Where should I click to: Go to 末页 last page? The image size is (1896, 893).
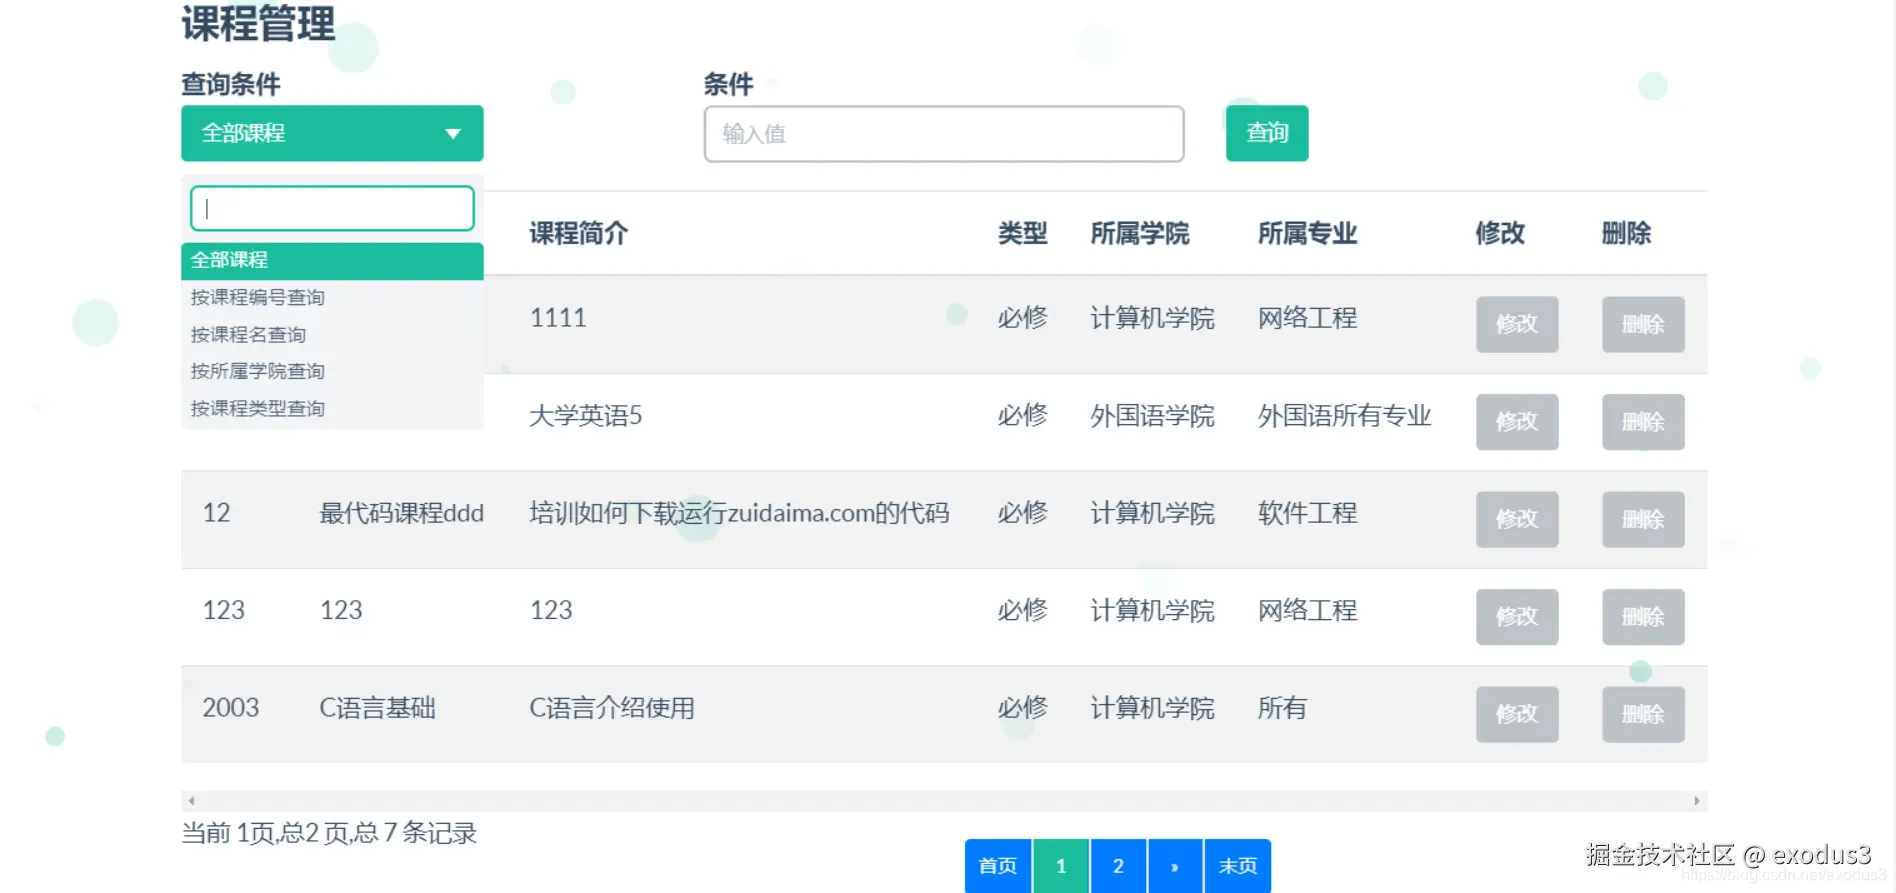point(1238,866)
